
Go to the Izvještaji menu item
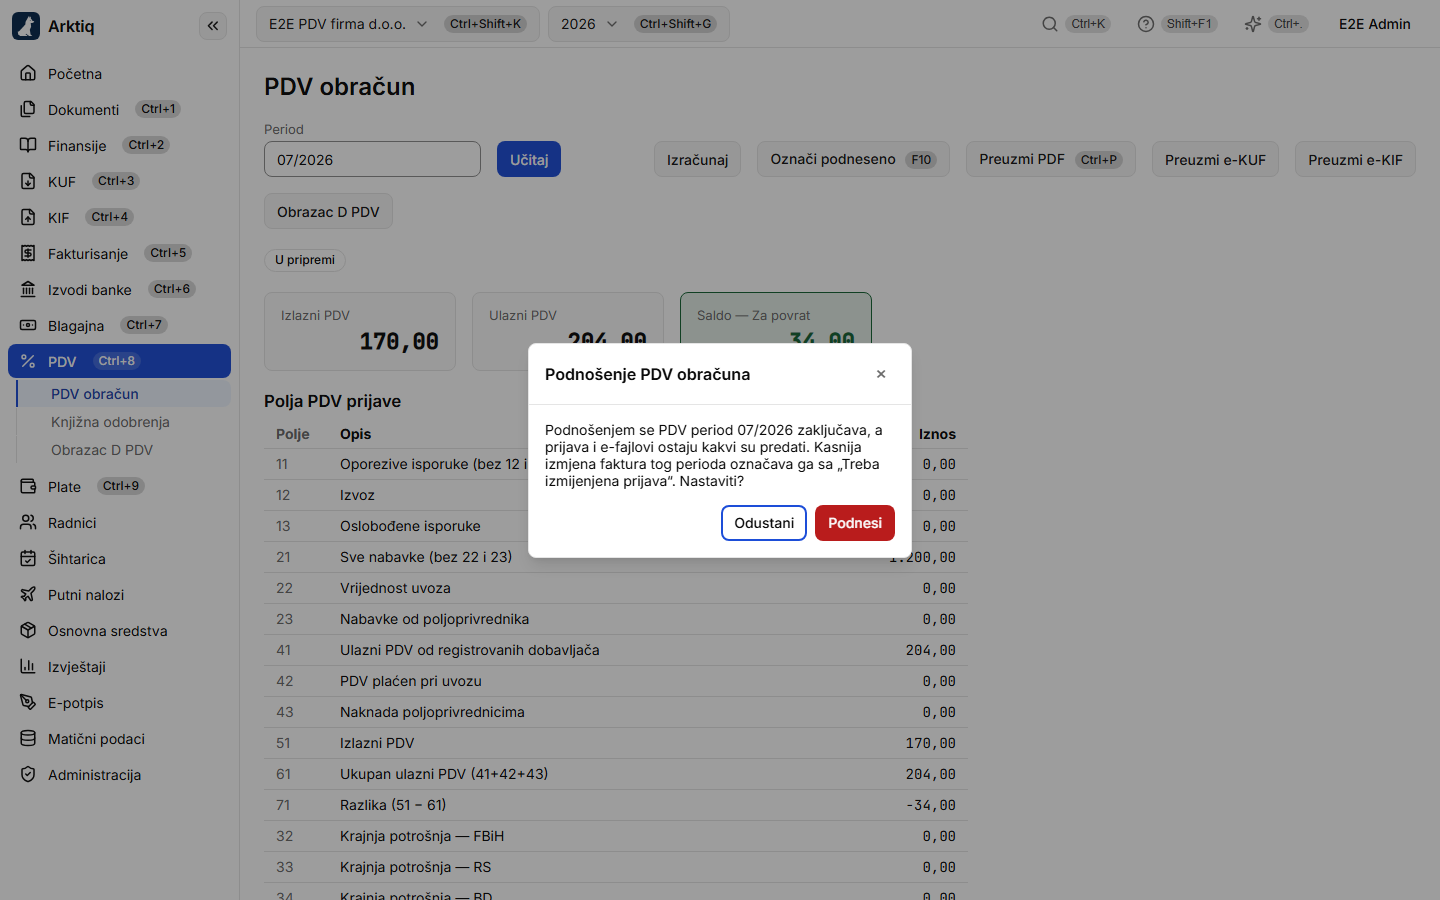(119, 666)
